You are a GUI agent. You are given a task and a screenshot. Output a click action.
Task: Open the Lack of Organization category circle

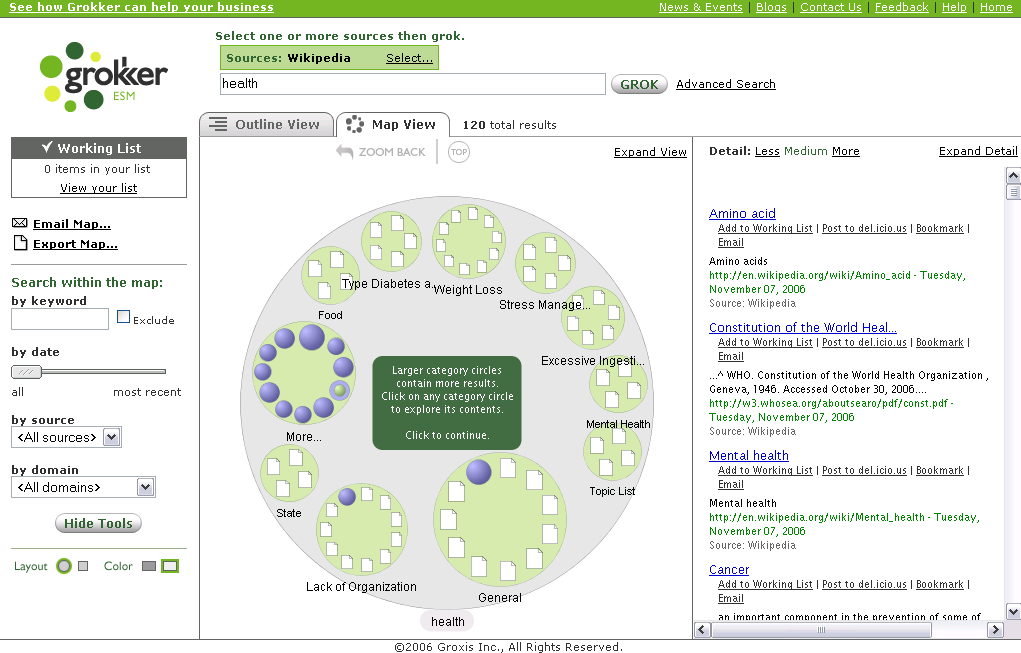[362, 529]
